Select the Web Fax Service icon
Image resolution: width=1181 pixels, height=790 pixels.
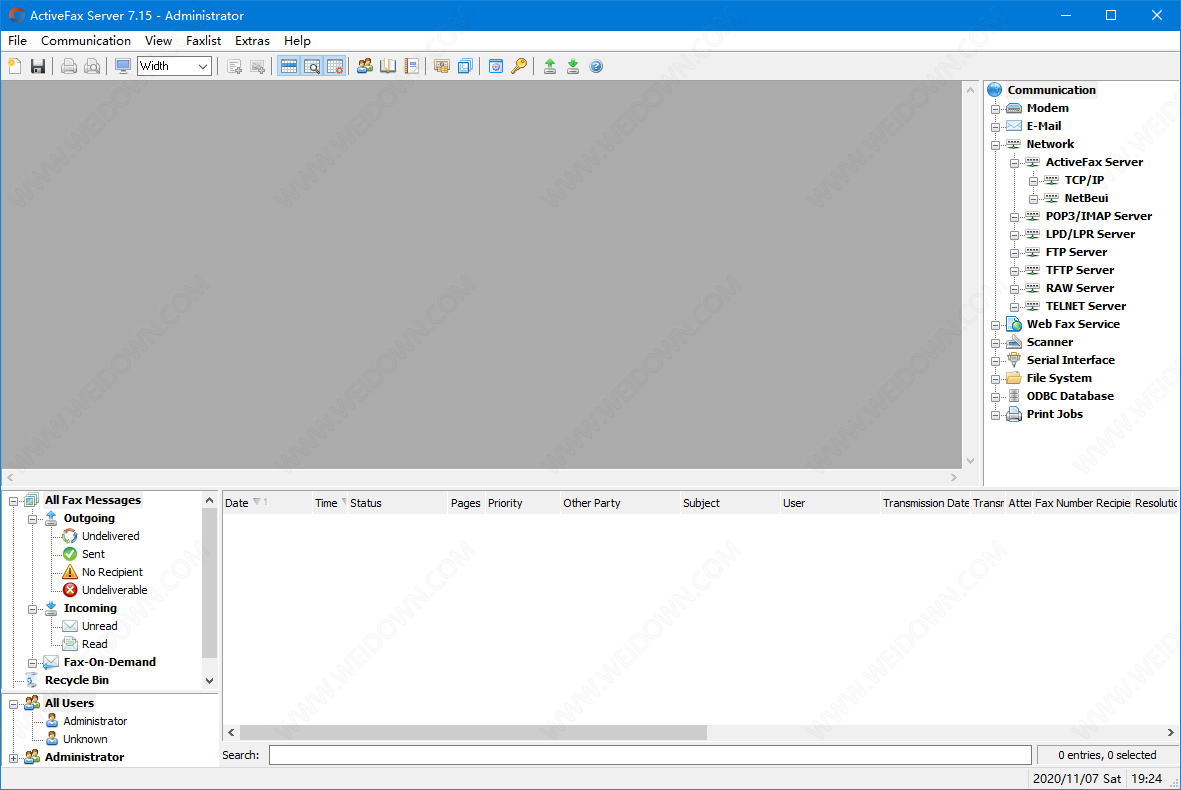1015,324
